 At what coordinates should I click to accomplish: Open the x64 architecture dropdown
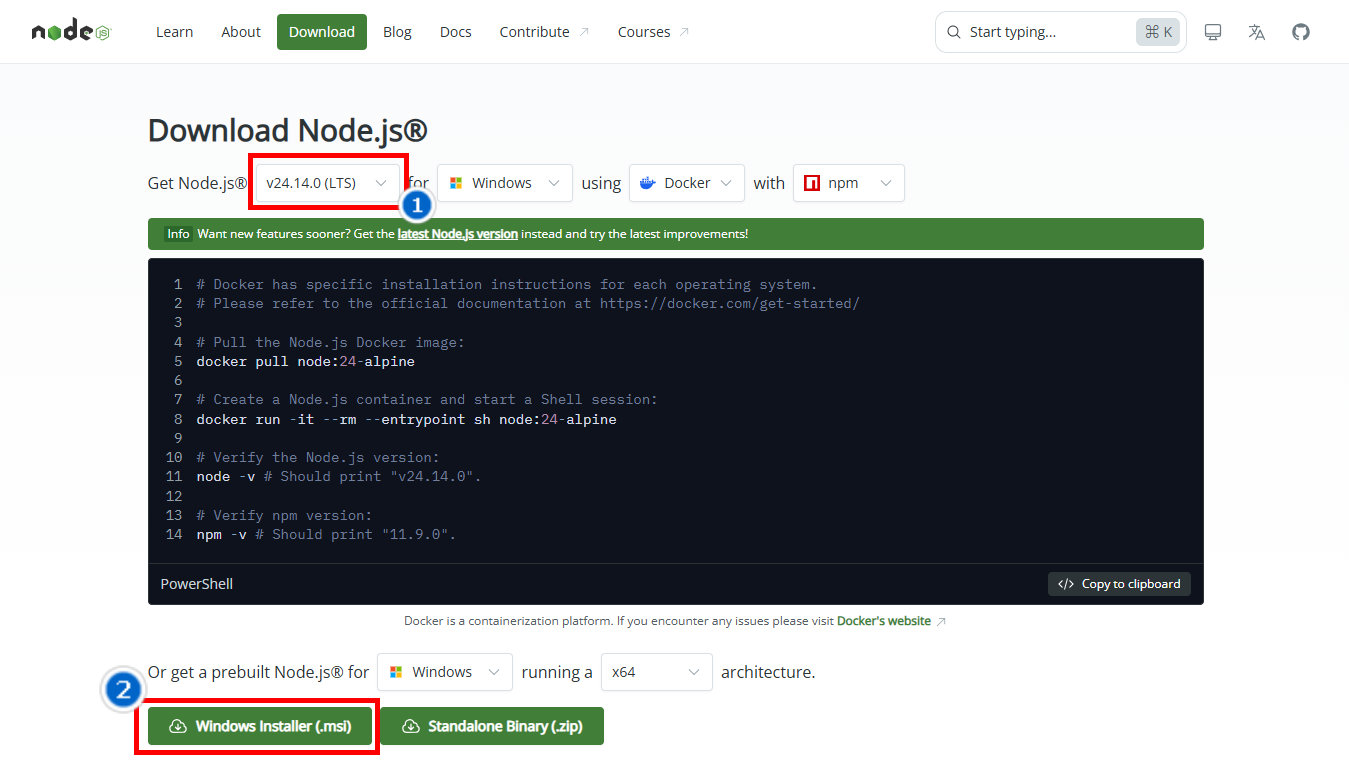657,672
